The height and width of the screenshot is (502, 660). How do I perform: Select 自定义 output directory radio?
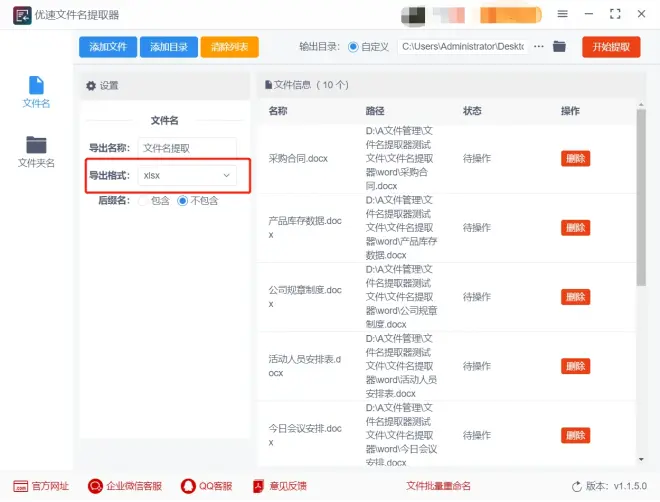point(352,47)
